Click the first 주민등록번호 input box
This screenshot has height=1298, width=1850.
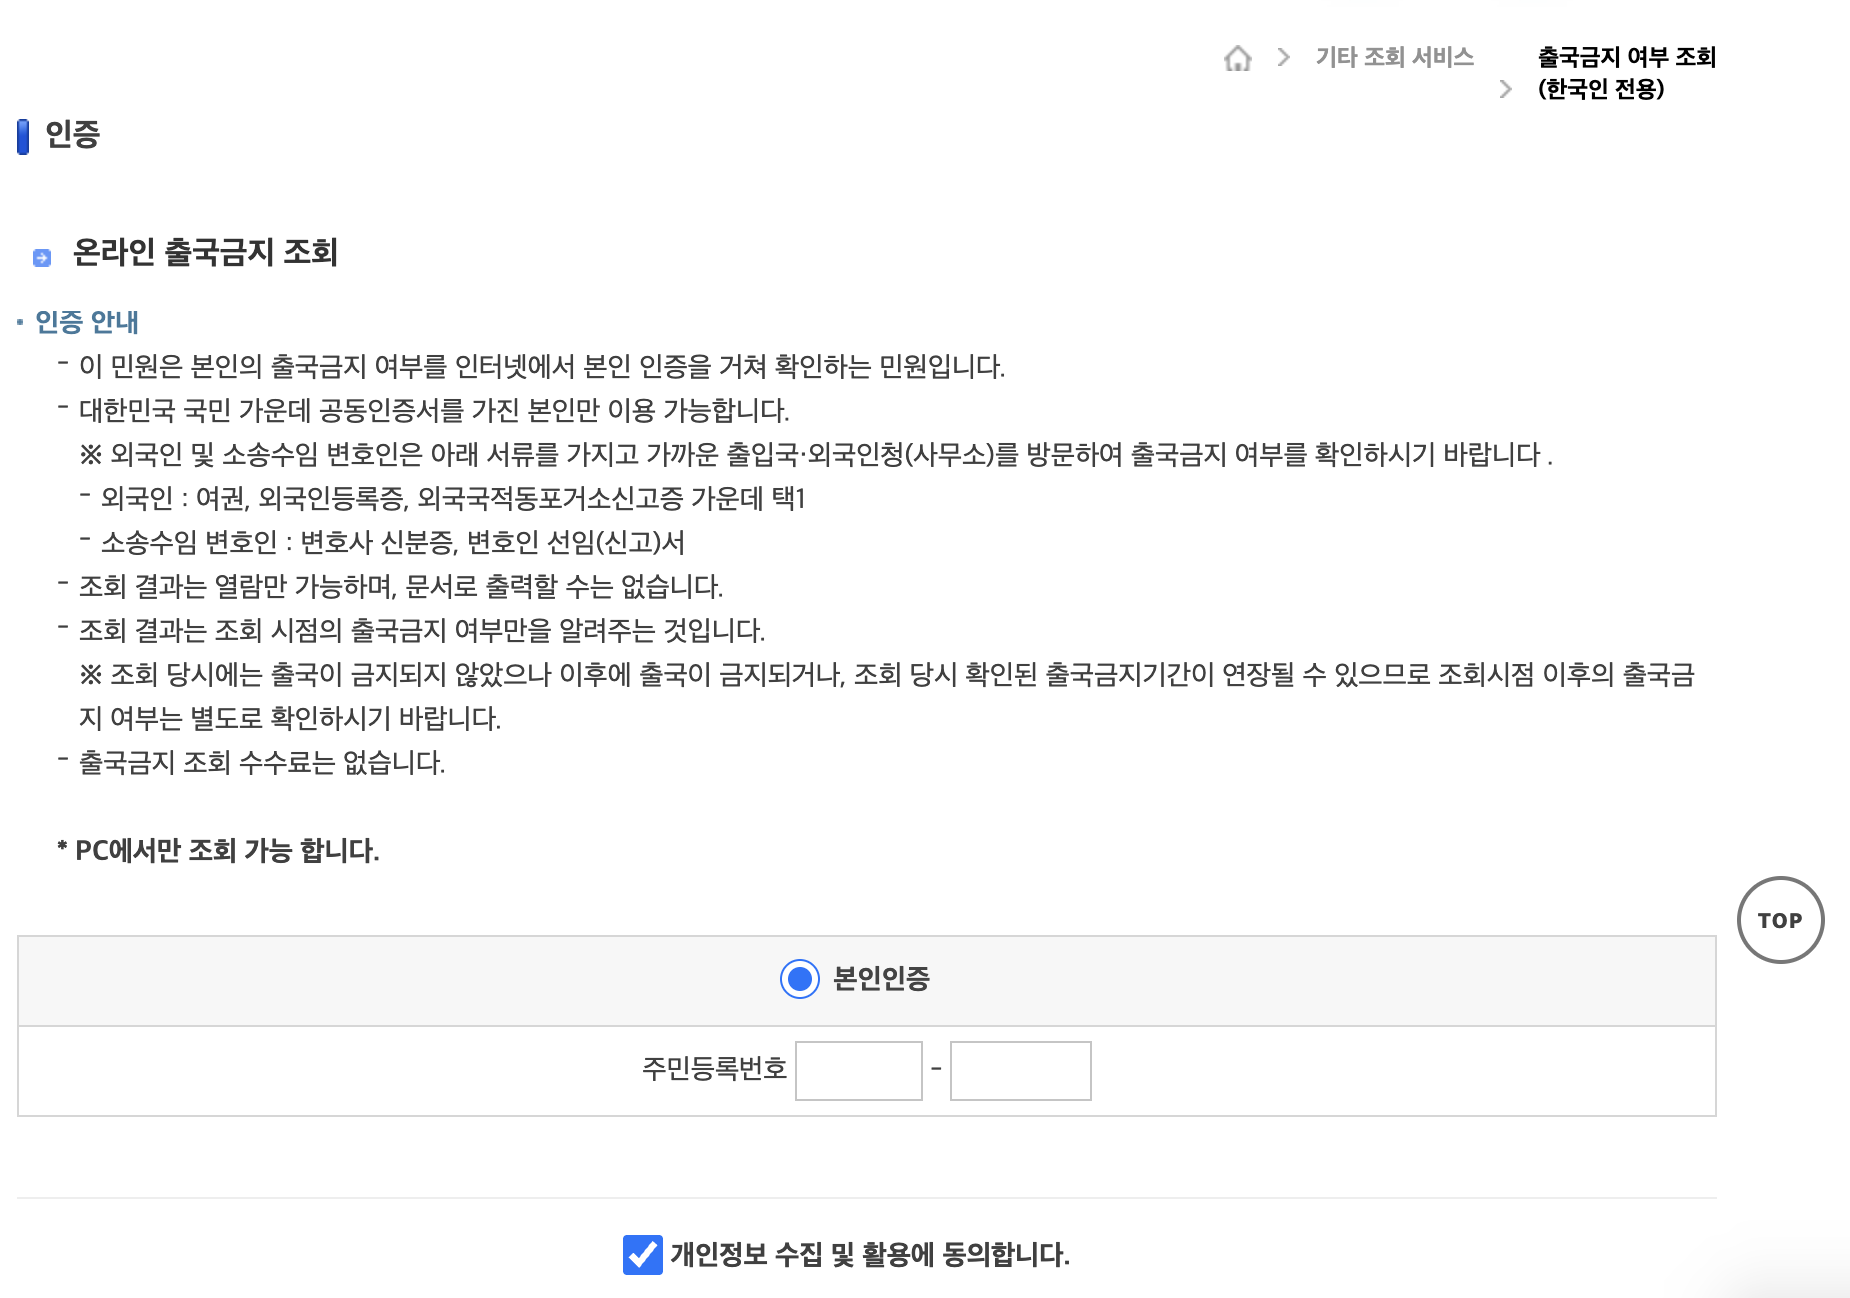pyautogui.click(x=858, y=1070)
